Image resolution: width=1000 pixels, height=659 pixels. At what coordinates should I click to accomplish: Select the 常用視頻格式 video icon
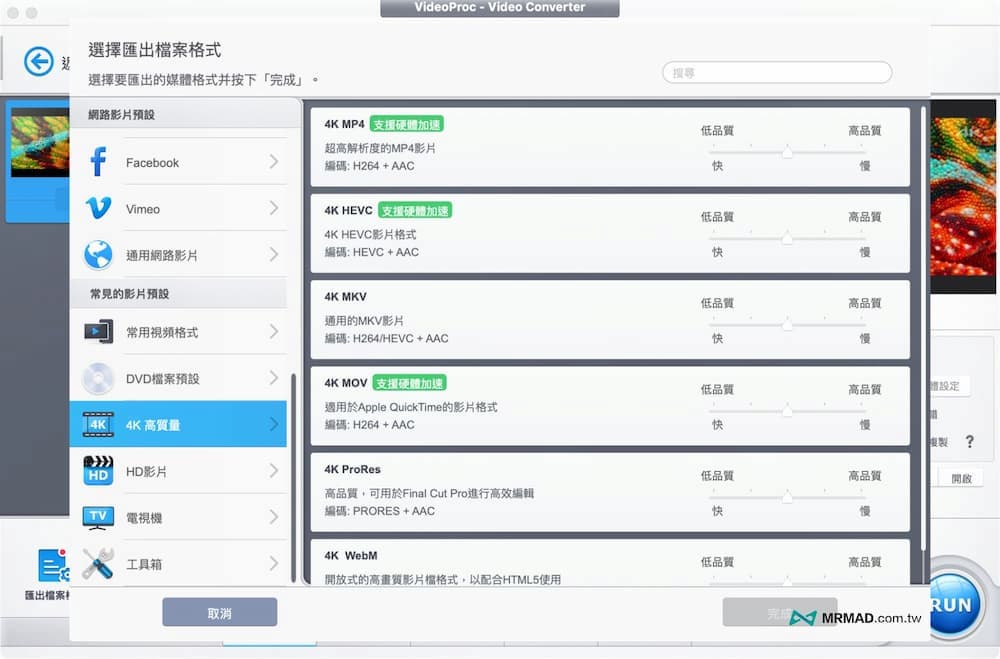(97, 331)
